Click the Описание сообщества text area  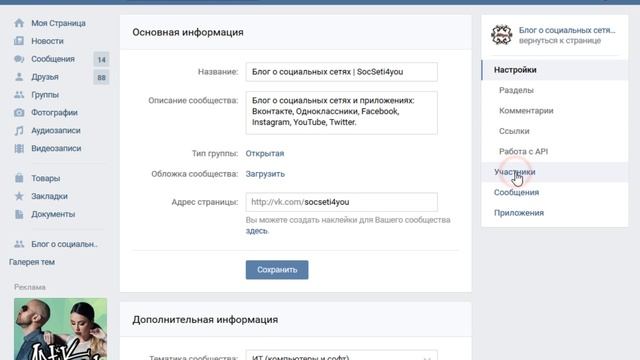(342, 113)
